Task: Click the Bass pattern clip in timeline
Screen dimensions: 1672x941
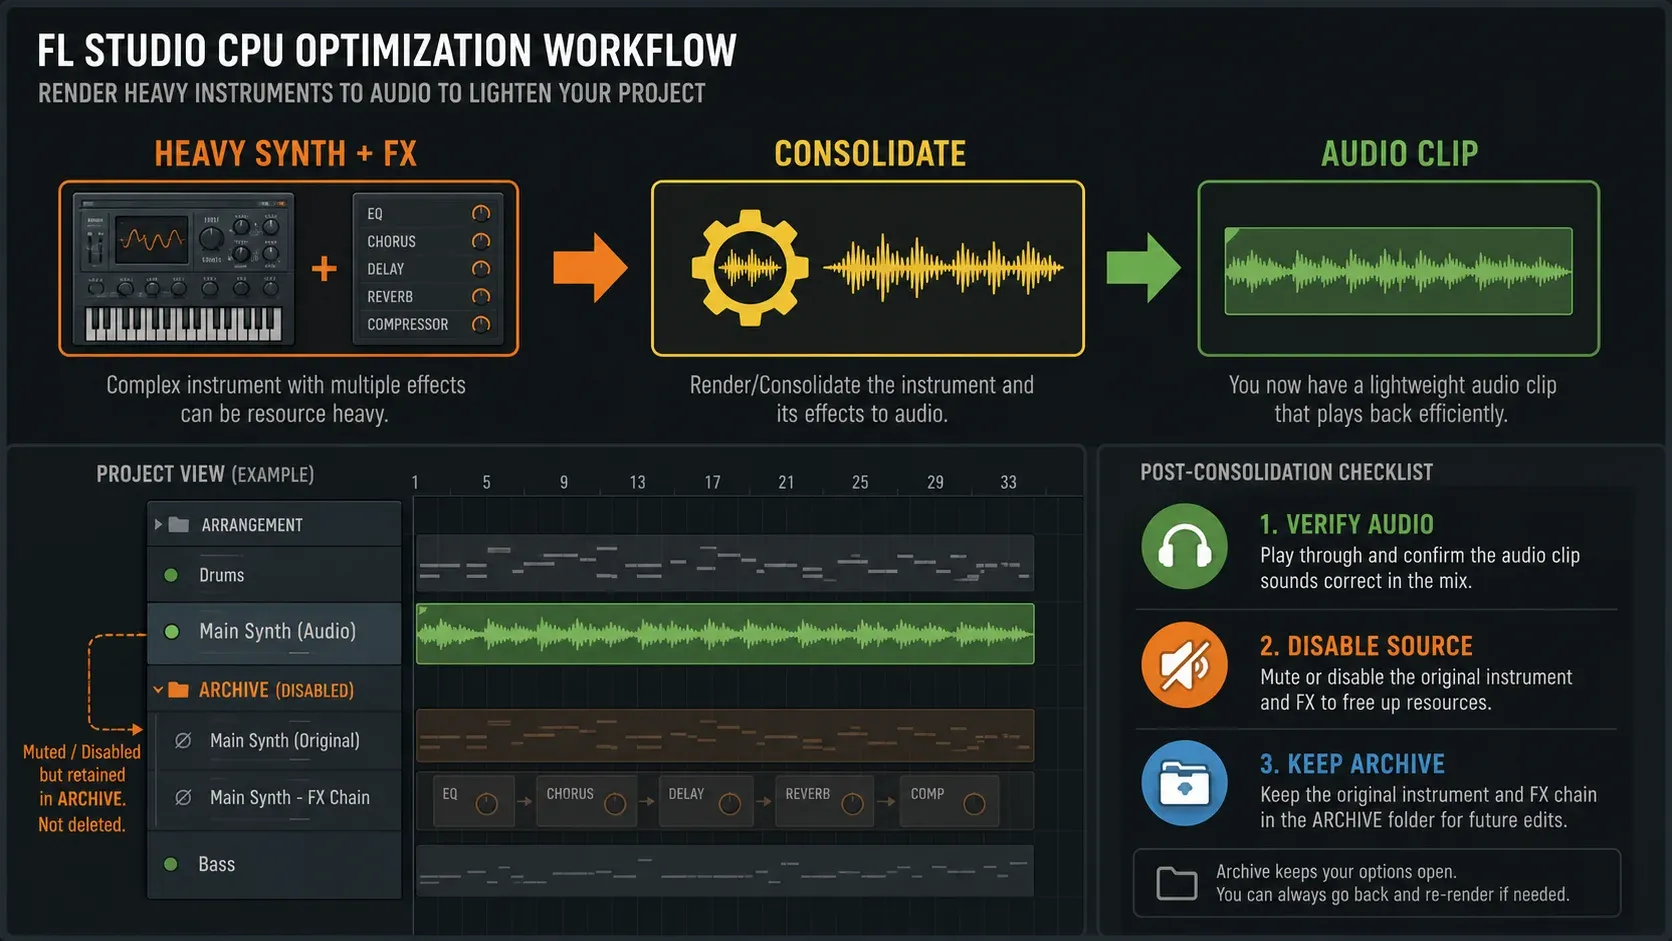Action: click(725, 870)
